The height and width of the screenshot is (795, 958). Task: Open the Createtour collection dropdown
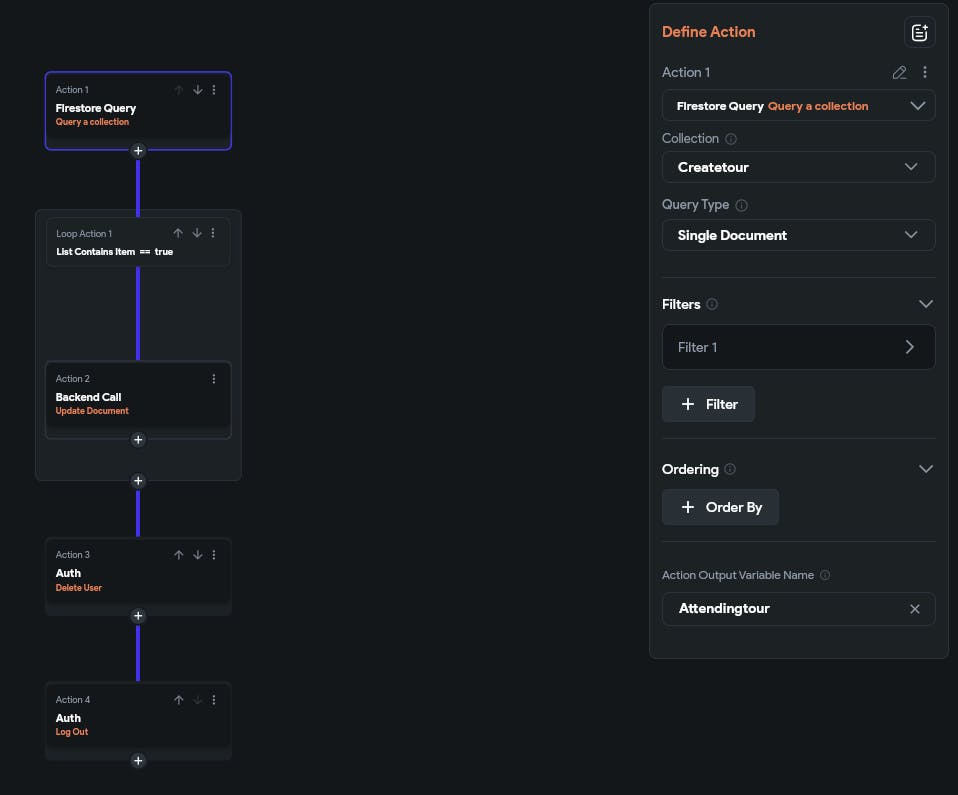798,167
